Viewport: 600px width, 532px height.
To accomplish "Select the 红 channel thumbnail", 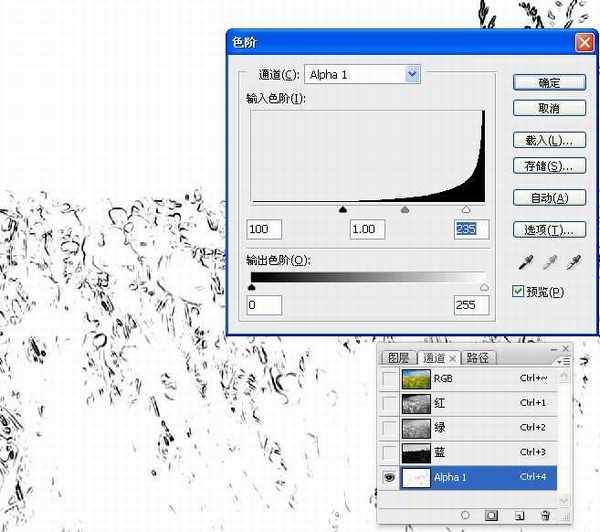I will coord(416,403).
